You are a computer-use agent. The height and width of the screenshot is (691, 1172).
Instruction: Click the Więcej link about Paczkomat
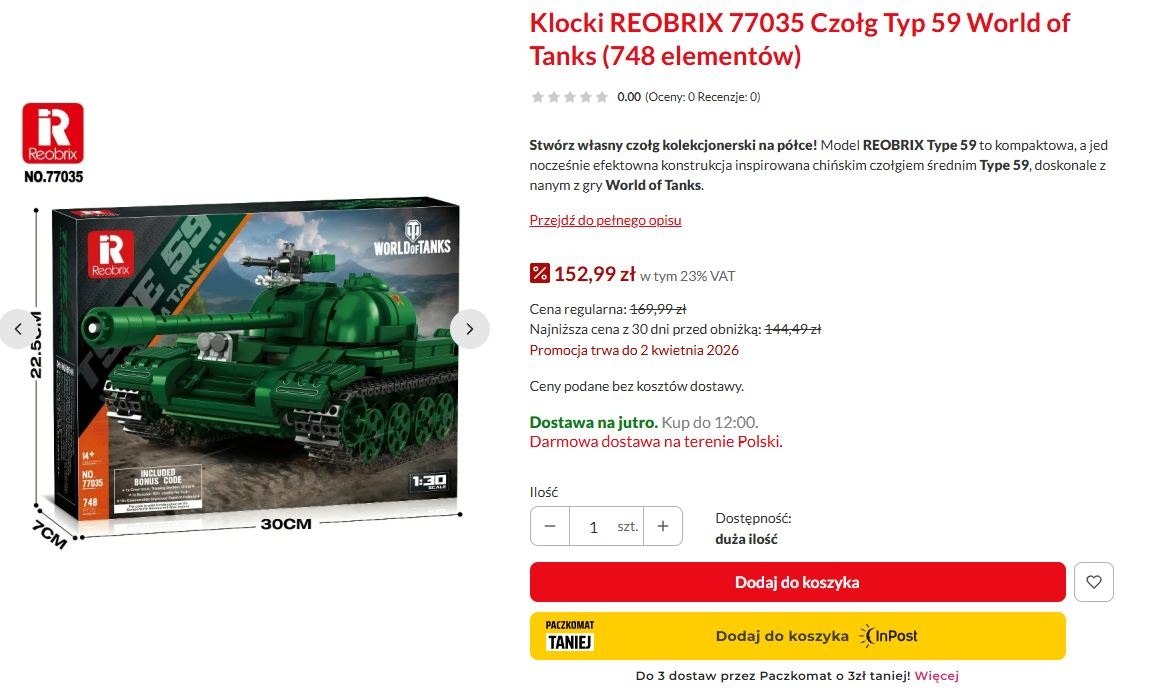pyautogui.click(x=936, y=675)
